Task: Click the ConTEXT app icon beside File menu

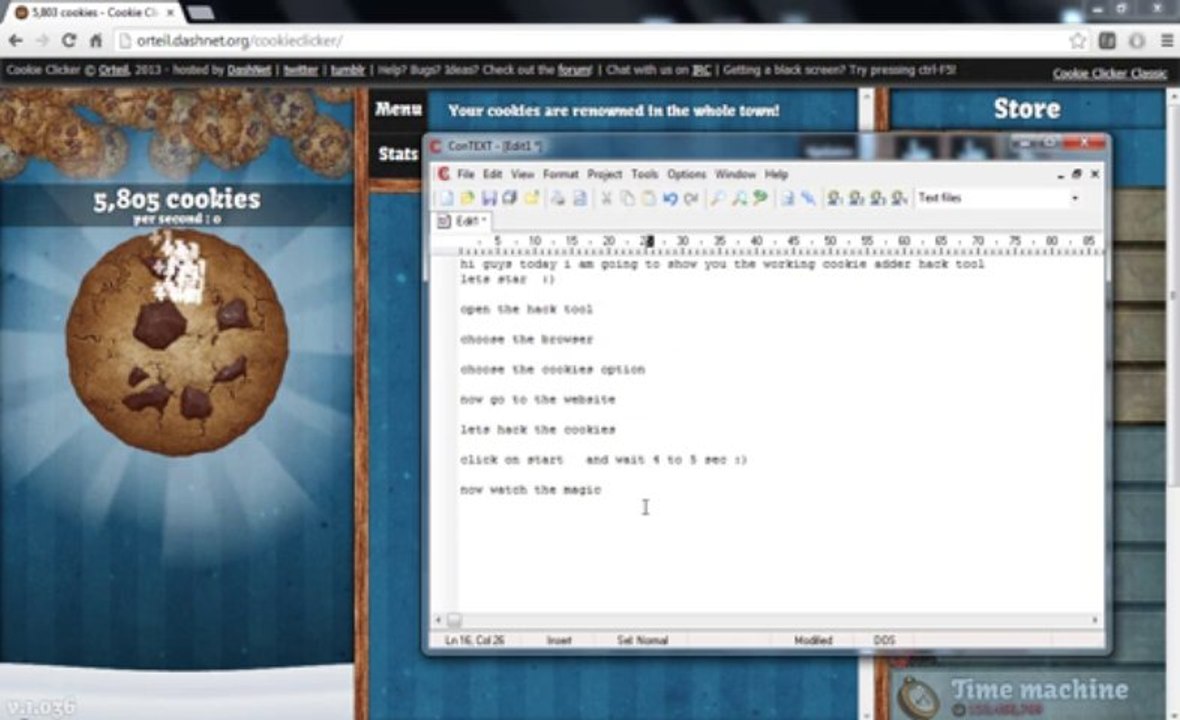Action: pyautogui.click(x=443, y=174)
